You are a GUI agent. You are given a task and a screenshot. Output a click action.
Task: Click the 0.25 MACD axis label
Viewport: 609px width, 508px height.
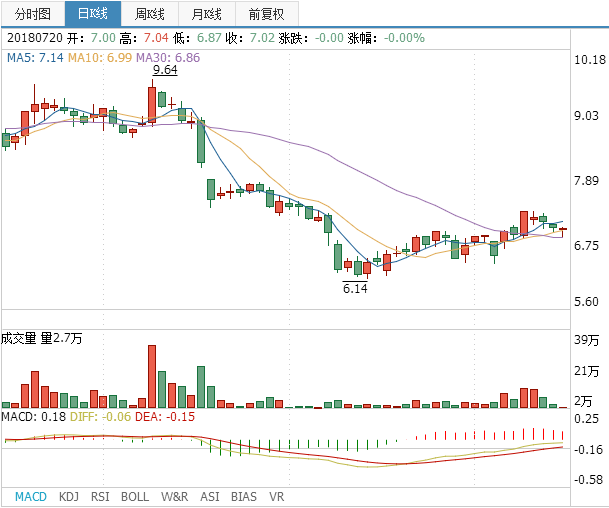586,419
